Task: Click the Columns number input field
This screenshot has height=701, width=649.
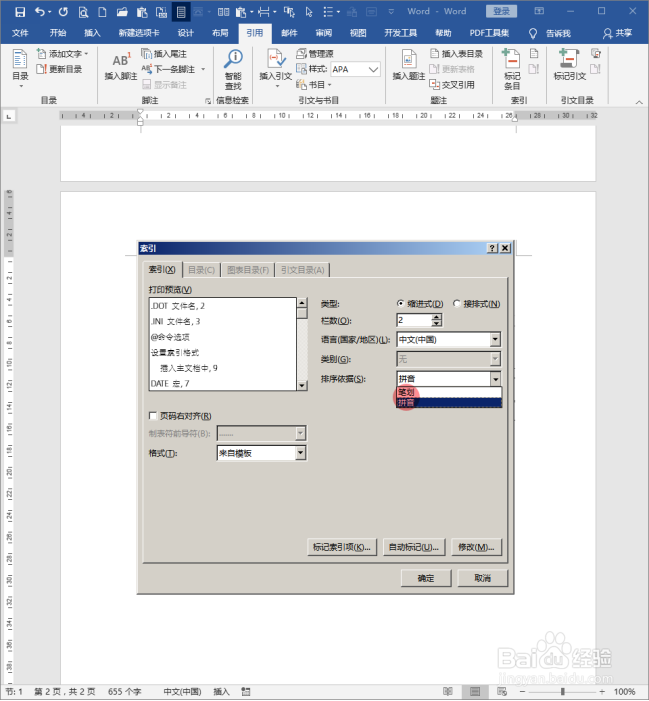Action: pyautogui.click(x=414, y=320)
